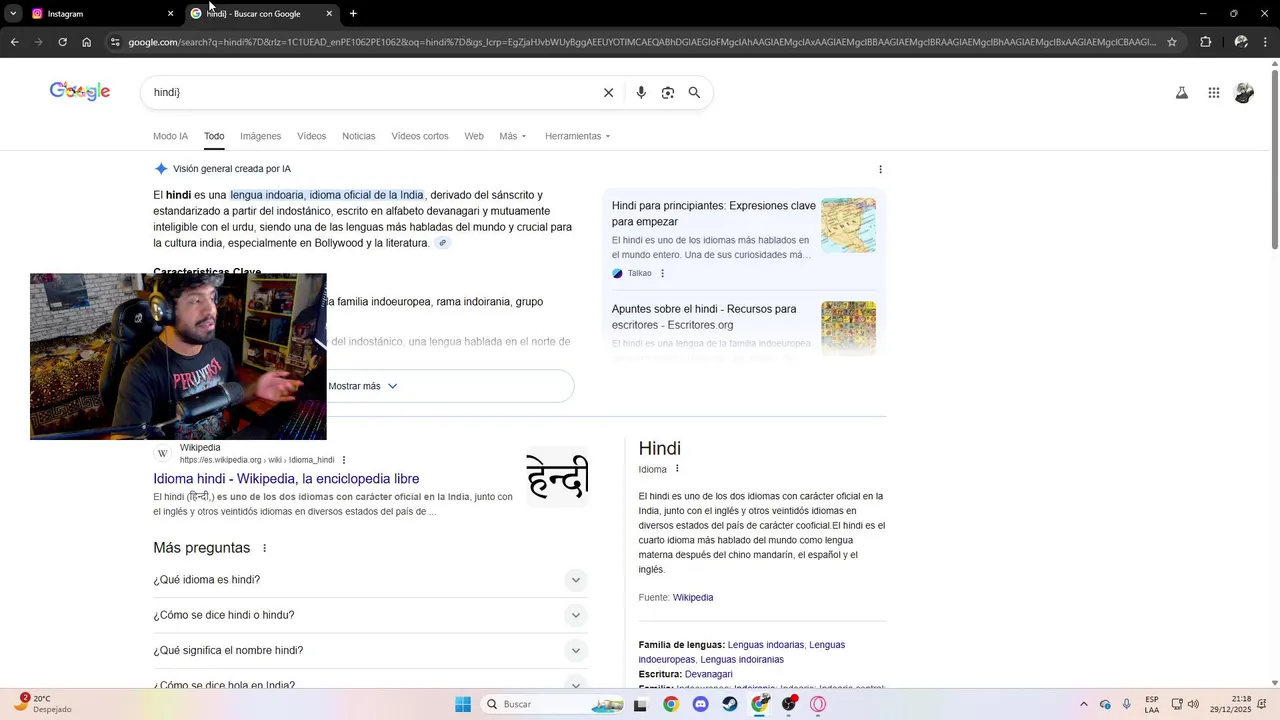Click the Windows taskbar search box
The image size is (1280, 720).
pos(553,704)
